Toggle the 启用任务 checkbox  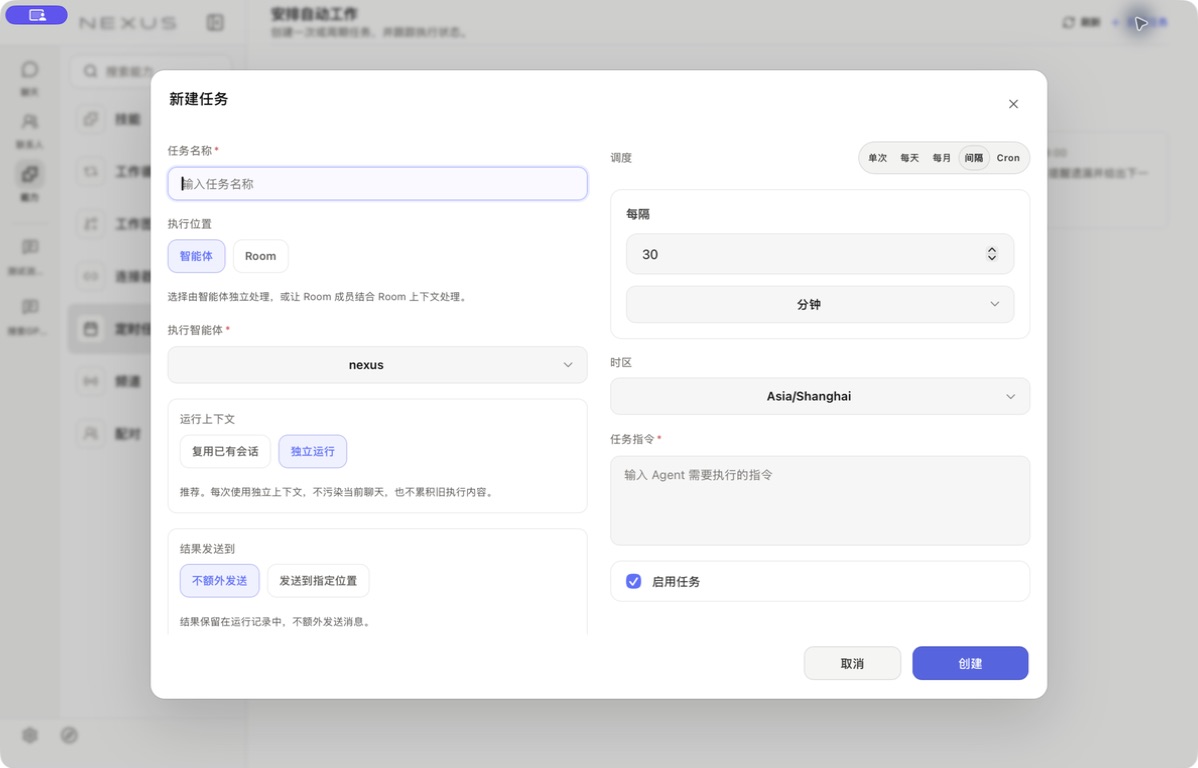click(x=633, y=582)
